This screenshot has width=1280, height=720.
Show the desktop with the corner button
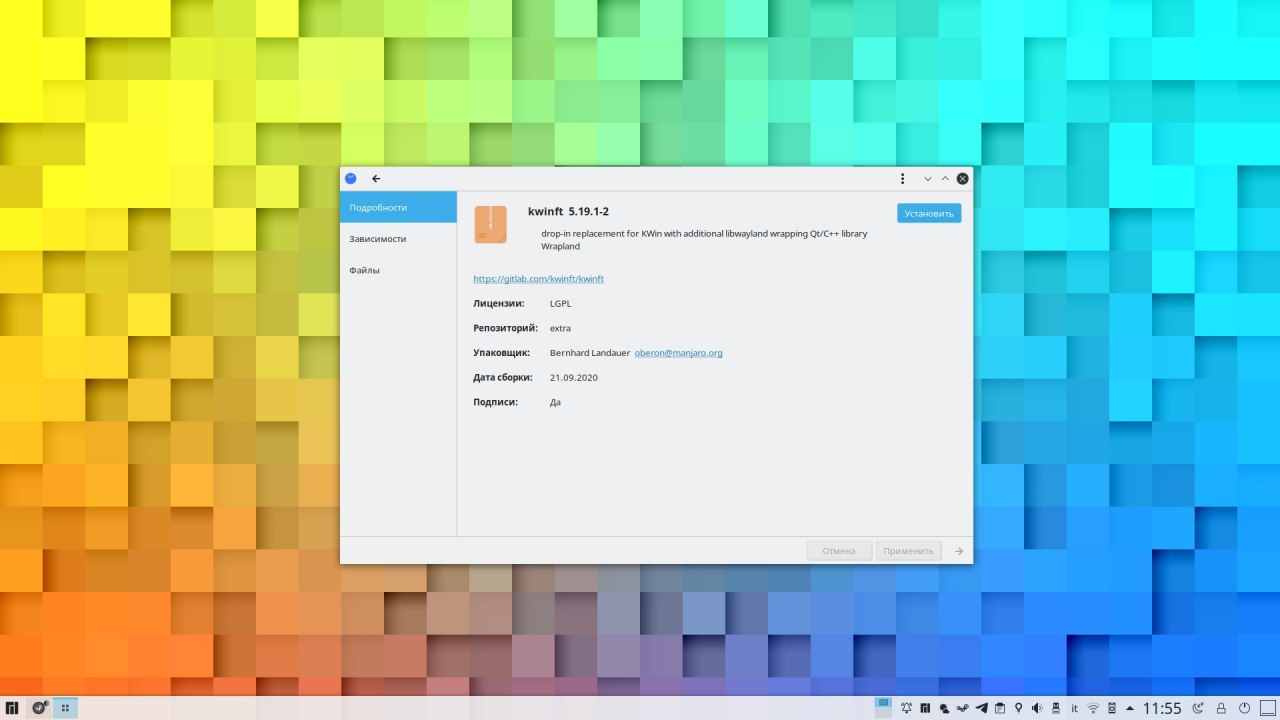(x=1268, y=708)
